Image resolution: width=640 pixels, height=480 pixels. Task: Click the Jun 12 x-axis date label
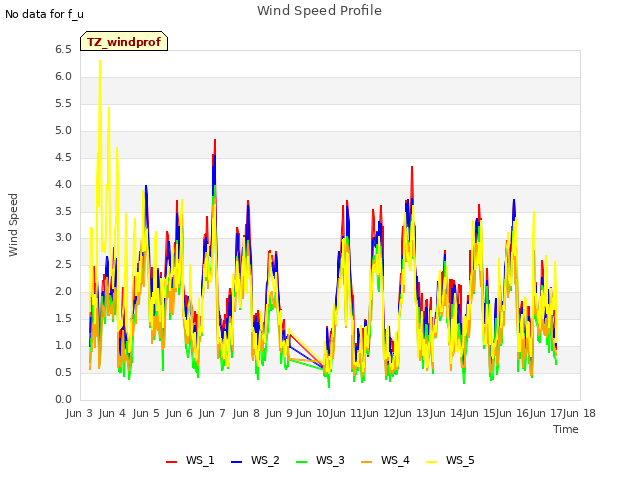(x=379, y=413)
